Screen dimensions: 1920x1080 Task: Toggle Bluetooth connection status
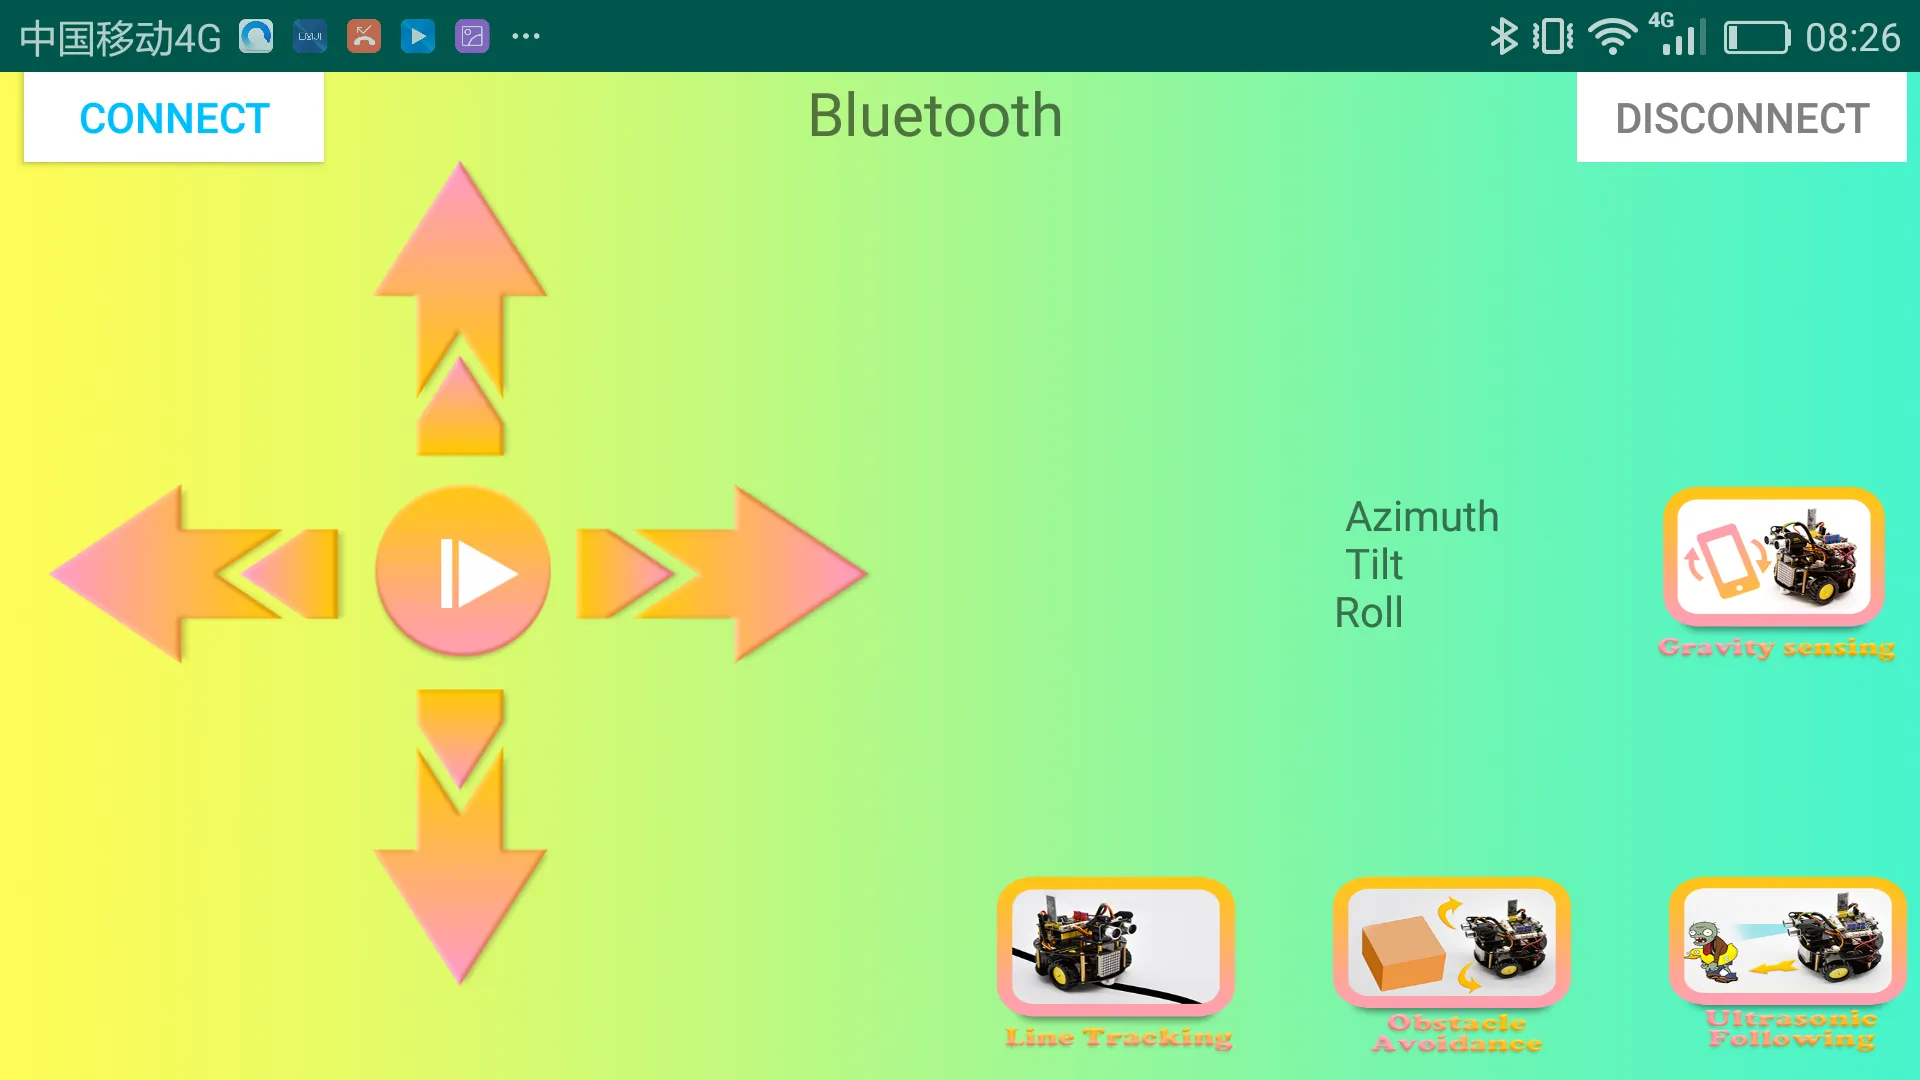[x=173, y=117]
